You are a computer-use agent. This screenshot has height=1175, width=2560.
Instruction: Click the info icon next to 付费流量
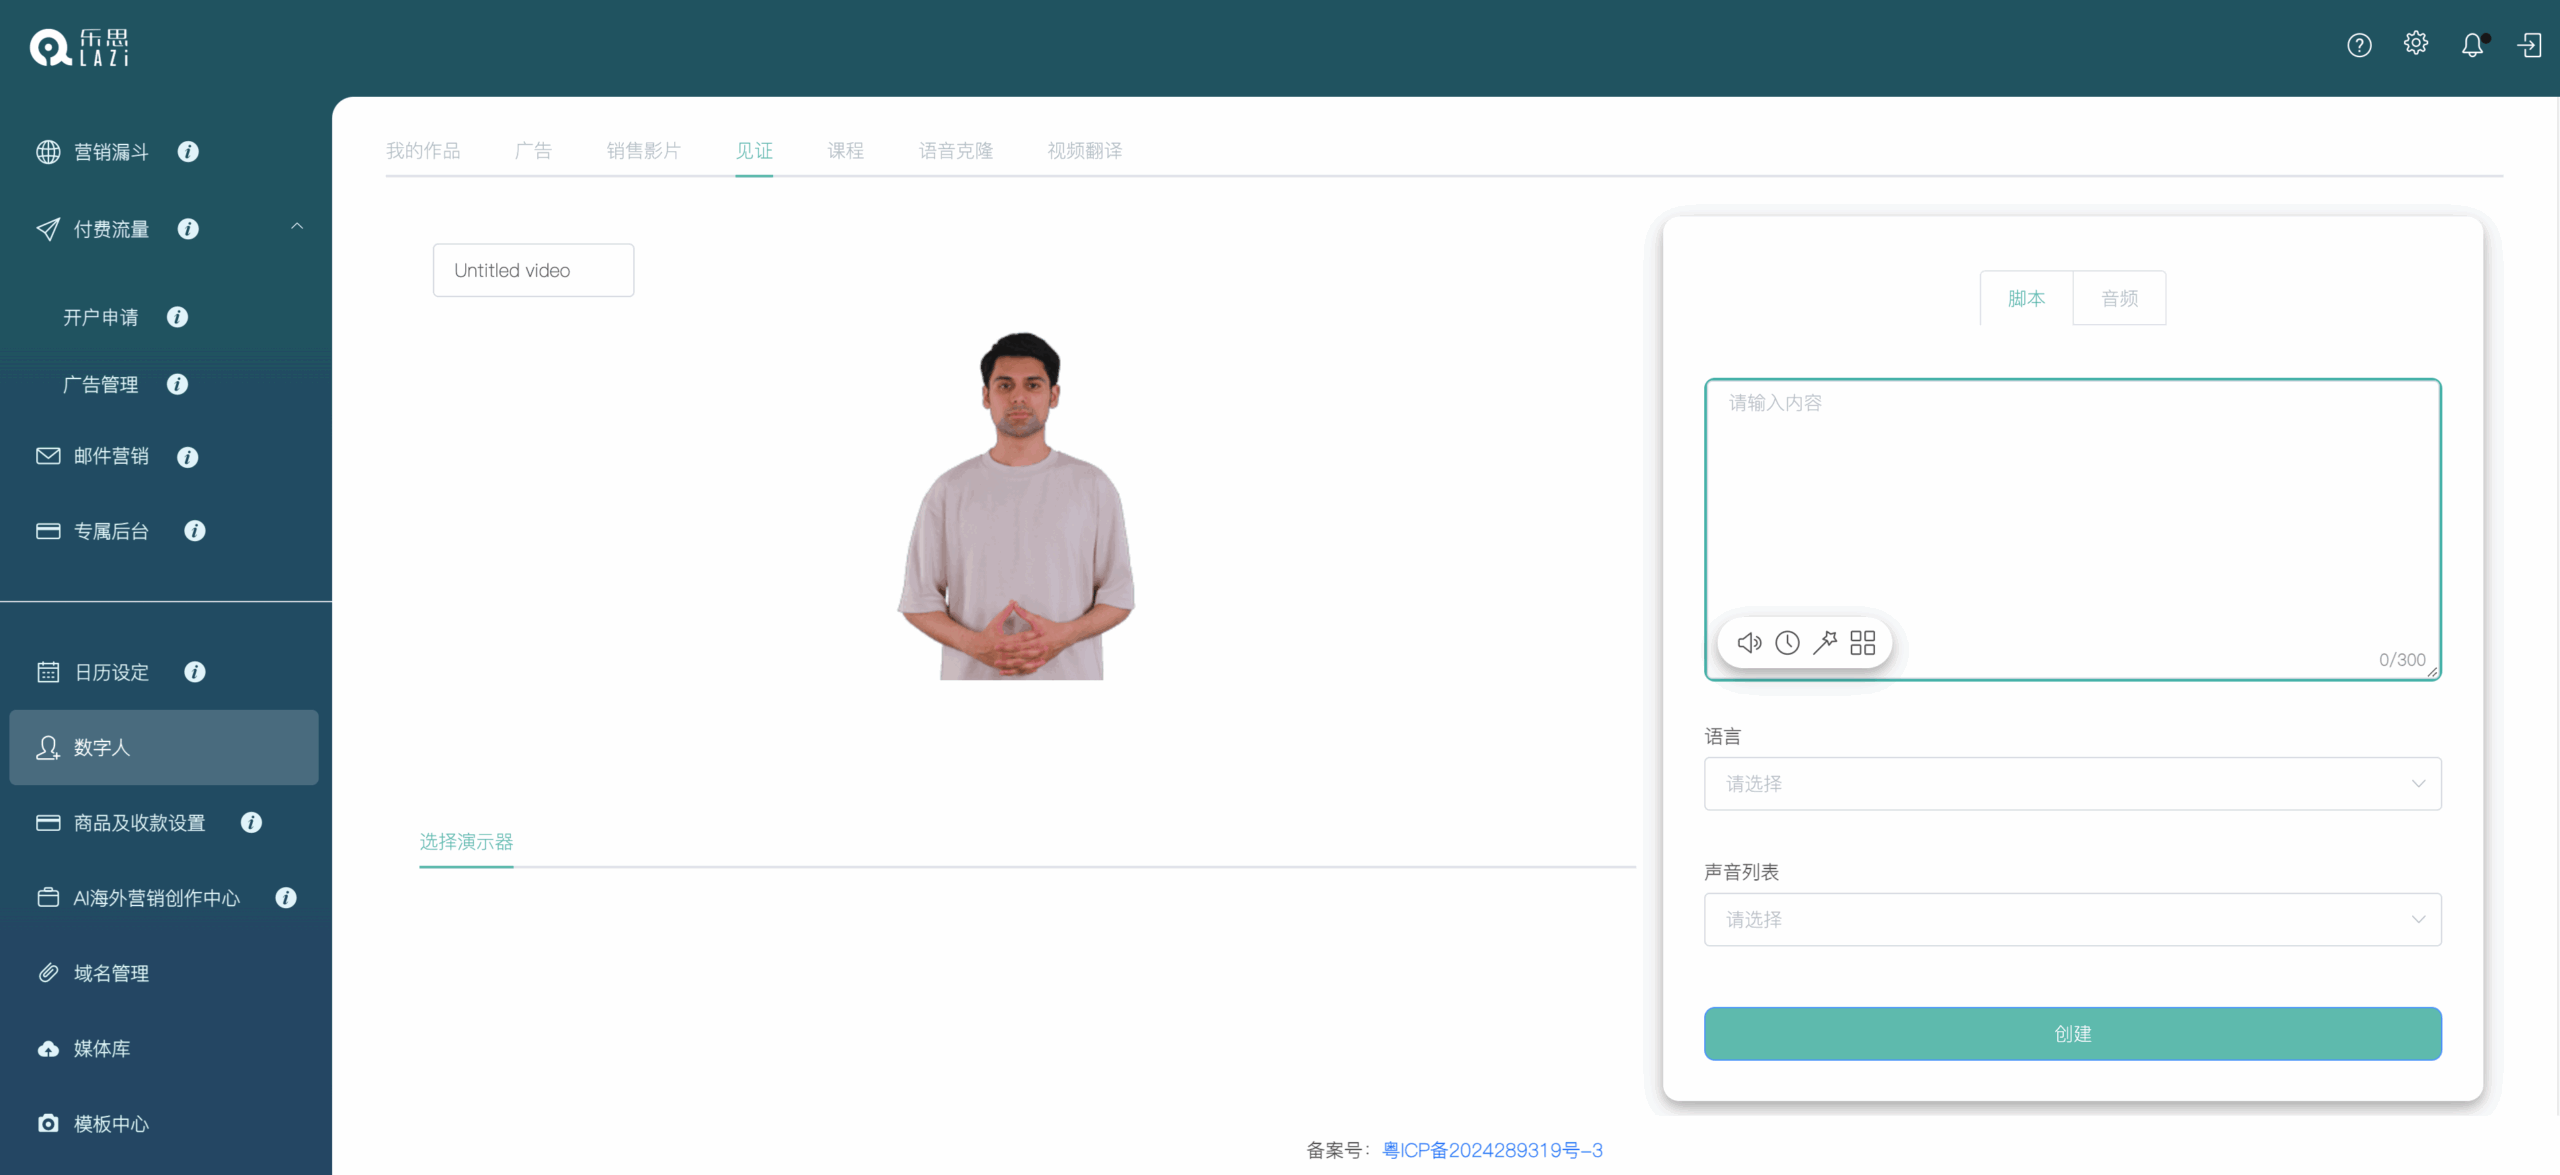click(188, 229)
